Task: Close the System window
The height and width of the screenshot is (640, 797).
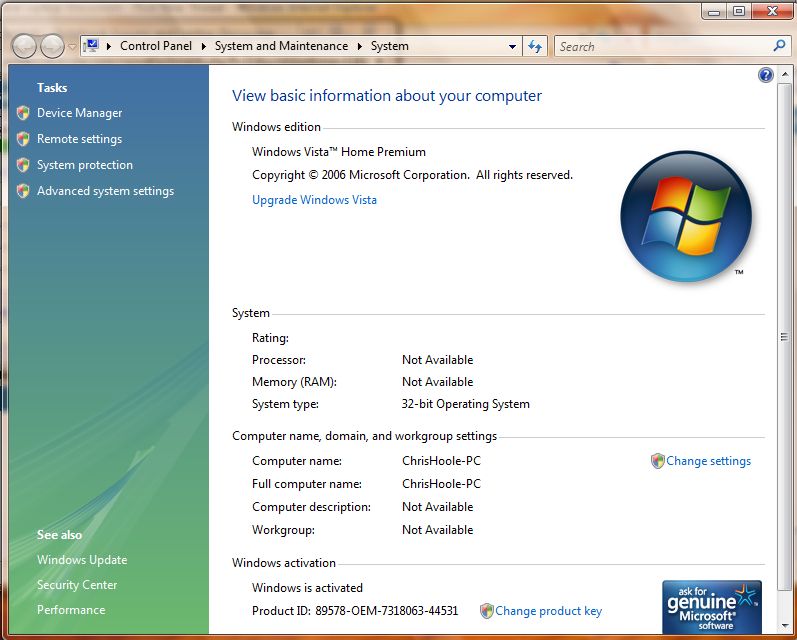Action: (x=772, y=11)
